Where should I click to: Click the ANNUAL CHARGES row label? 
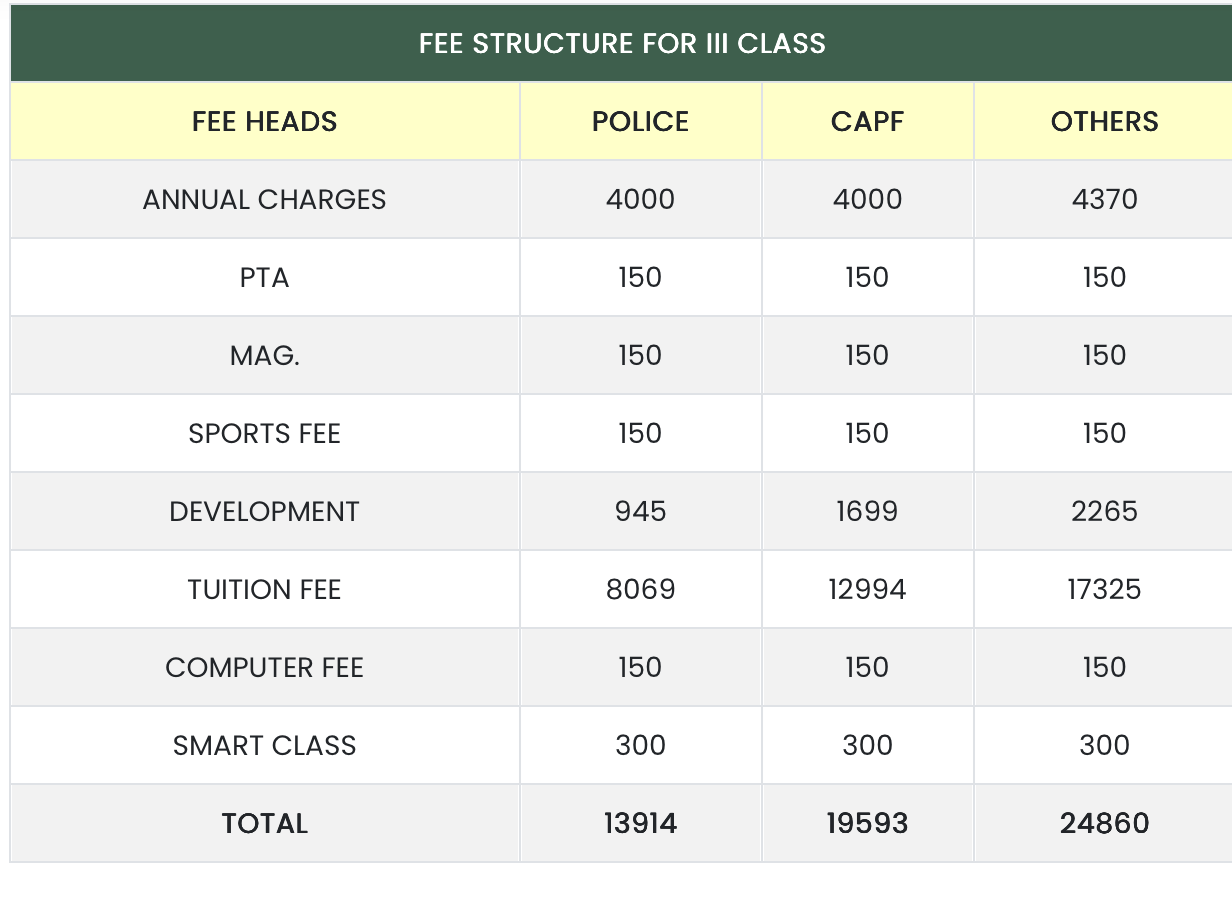click(265, 200)
